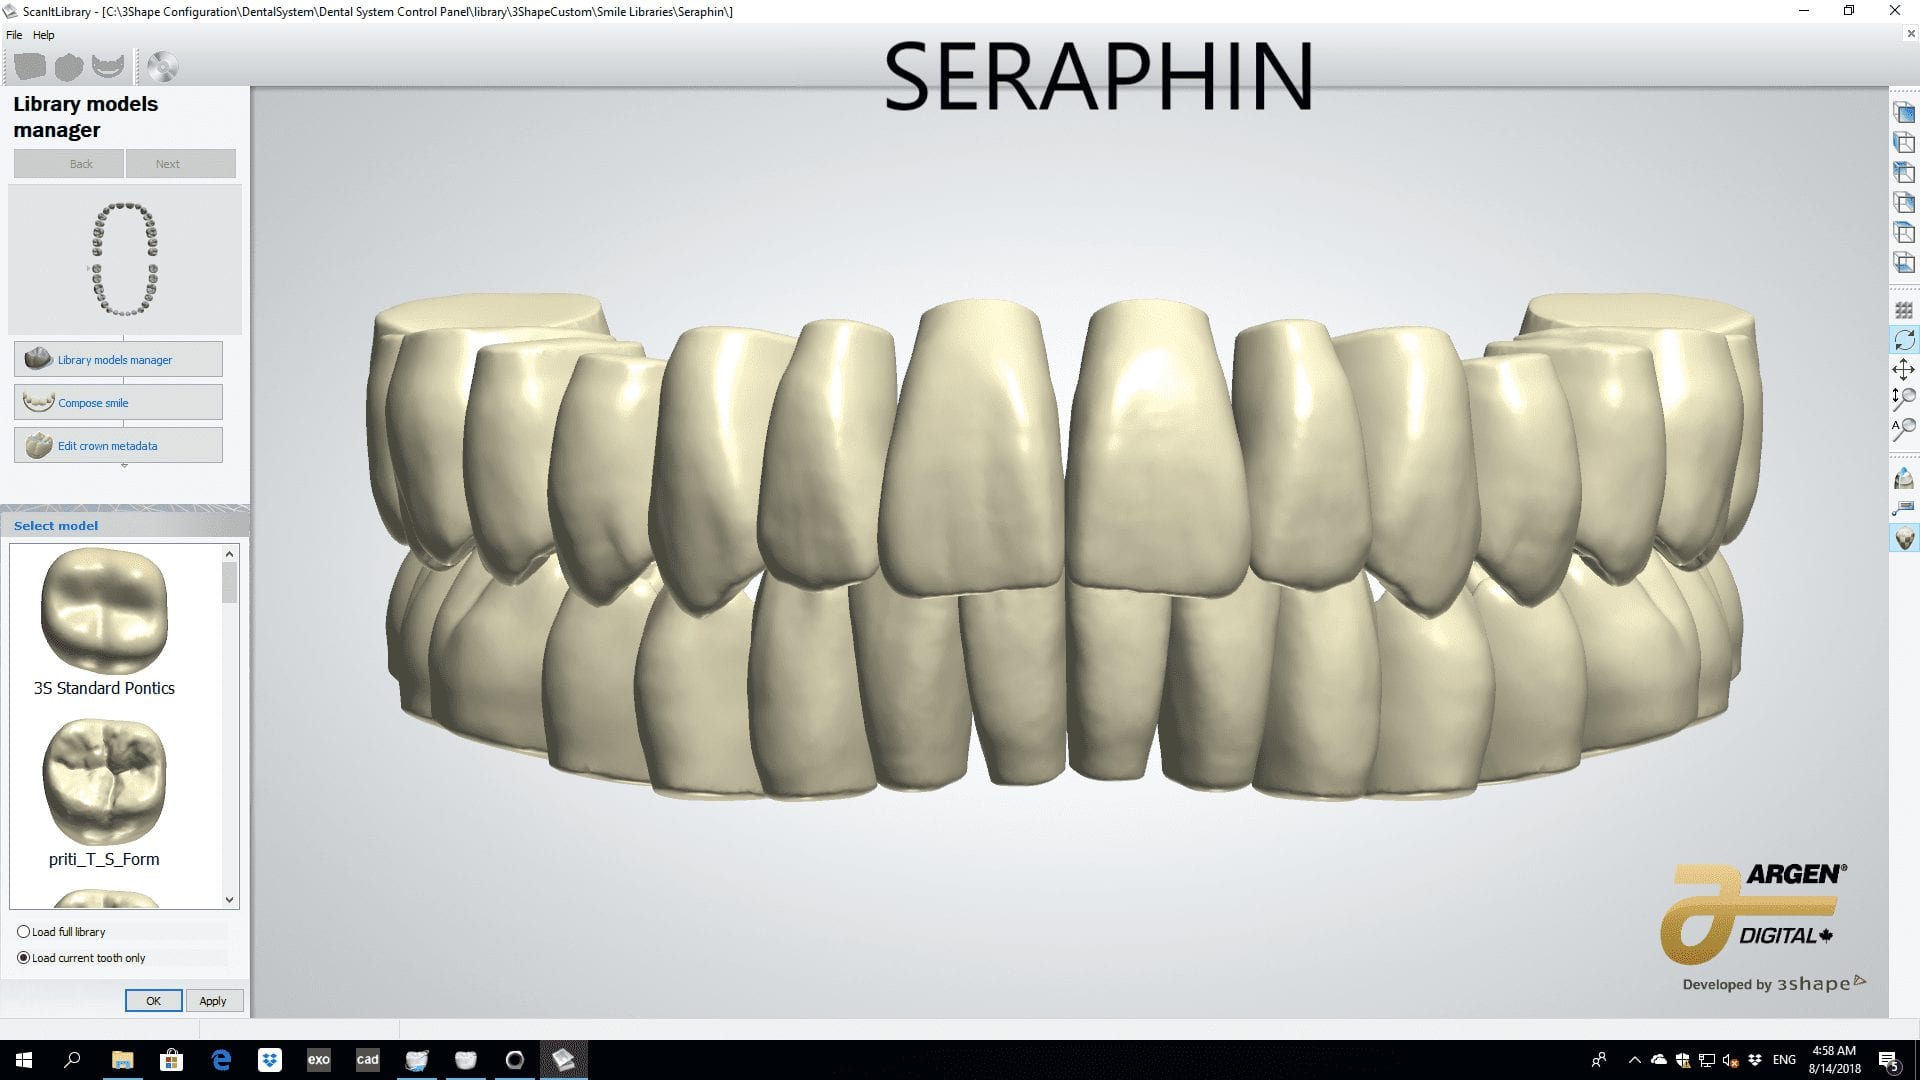
Task: Click the disc icon in top toolbar
Action: click(x=162, y=67)
